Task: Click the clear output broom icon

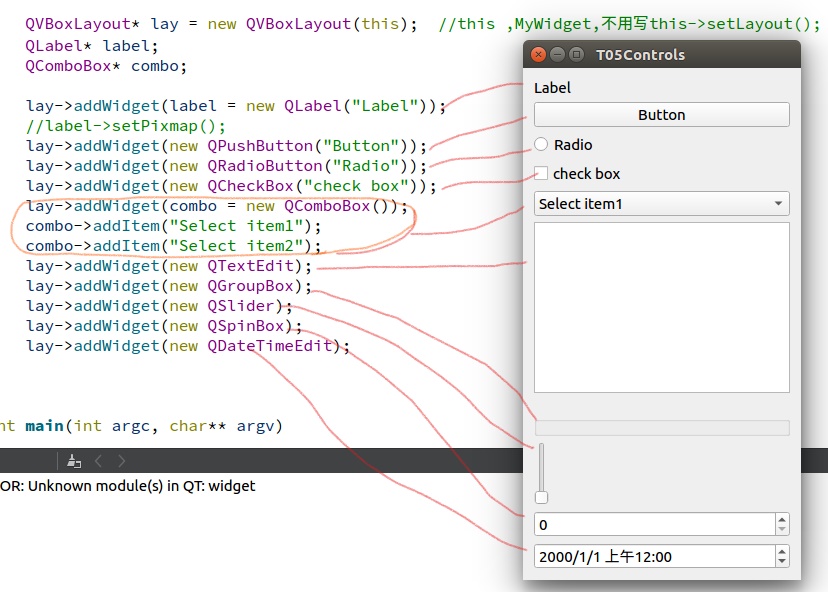Action: coord(74,461)
